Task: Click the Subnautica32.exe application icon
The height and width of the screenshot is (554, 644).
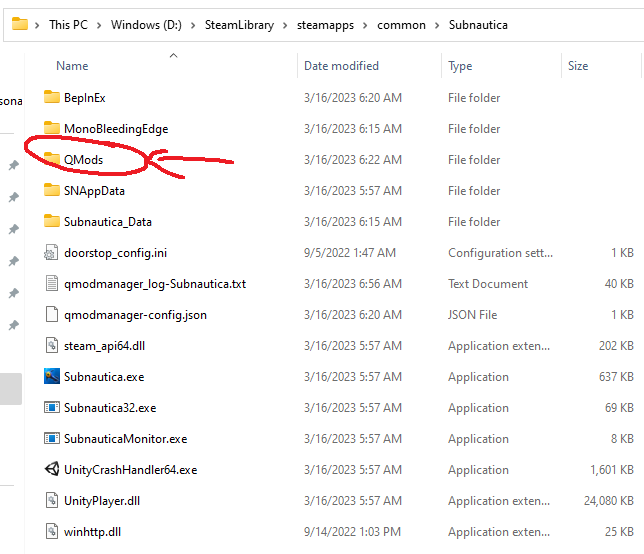Action: point(52,407)
